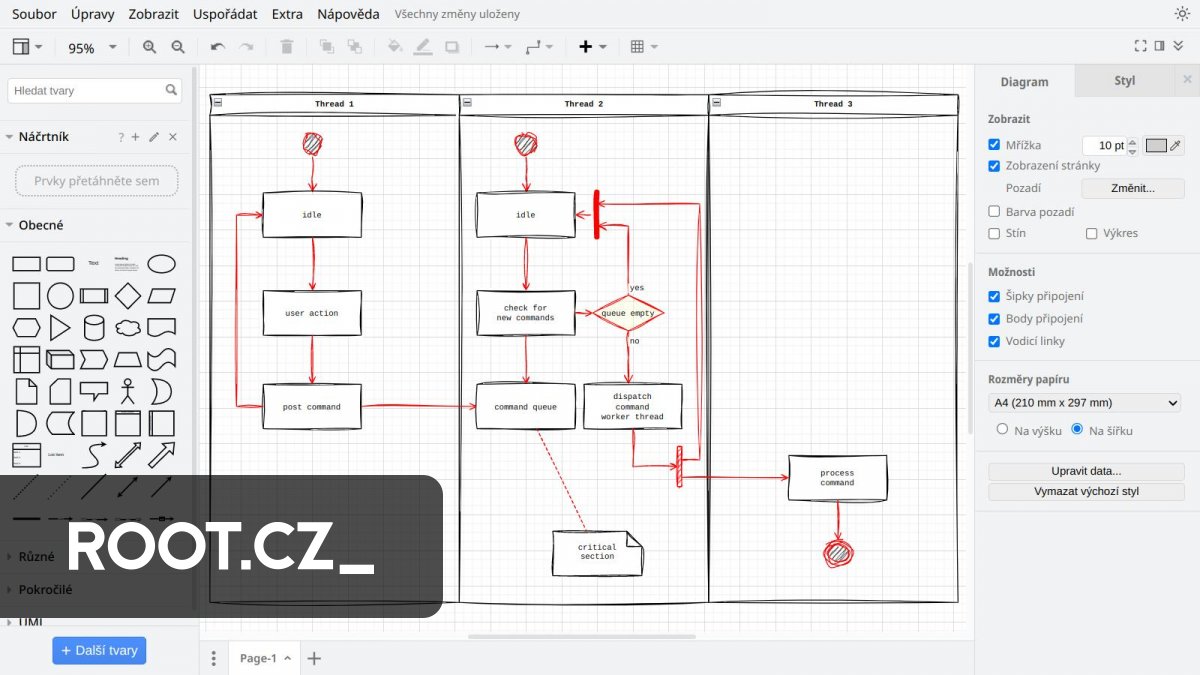Click the Delete trash icon

coord(287,46)
